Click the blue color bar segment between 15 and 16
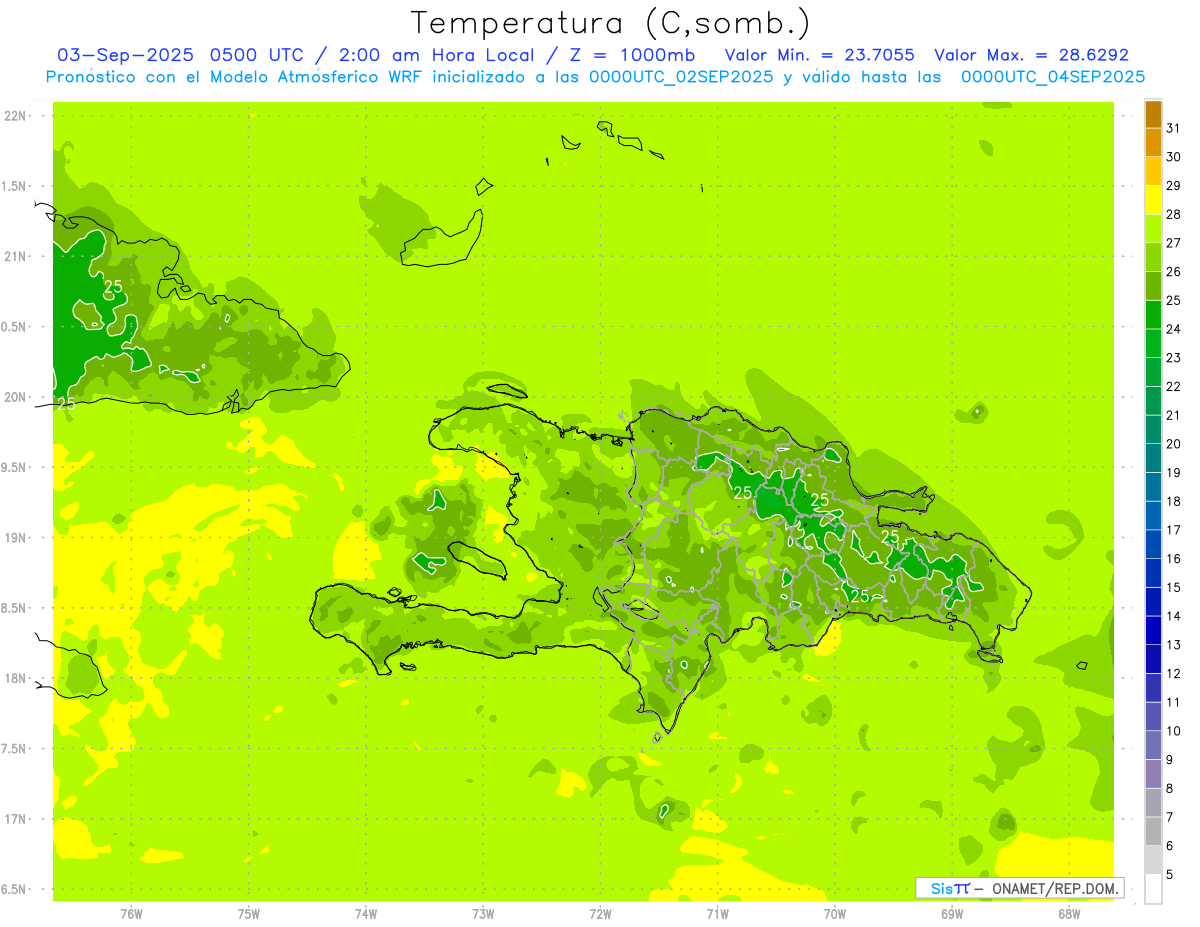The image size is (1200, 927). 1153,573
